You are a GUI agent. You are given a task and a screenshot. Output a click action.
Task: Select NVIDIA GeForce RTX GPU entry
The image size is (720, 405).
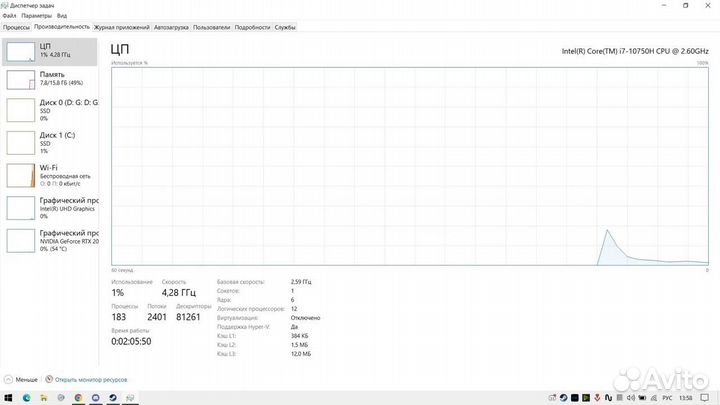pyautogui.click(x=50, y=240)
